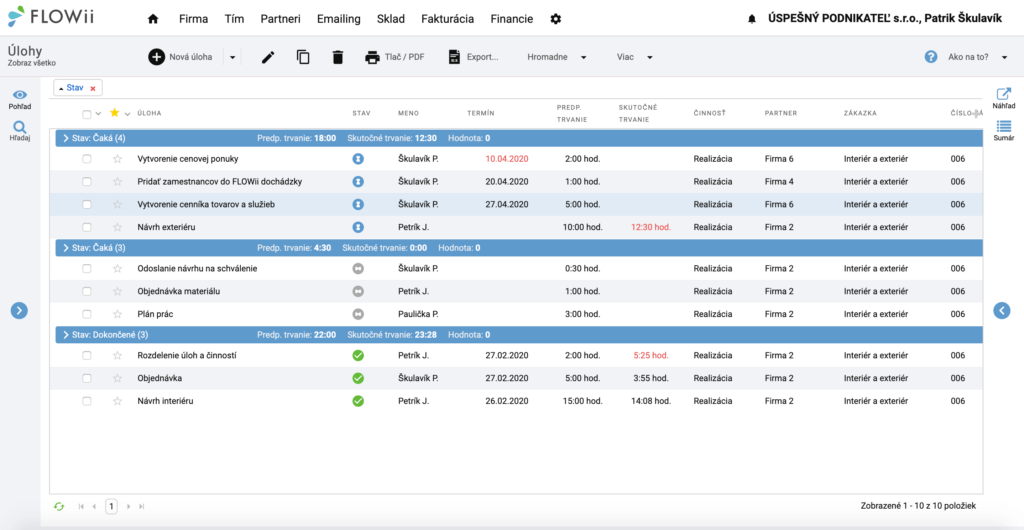Open the Firma menu
Screen dimensions: 1024x530
[193, 19]
